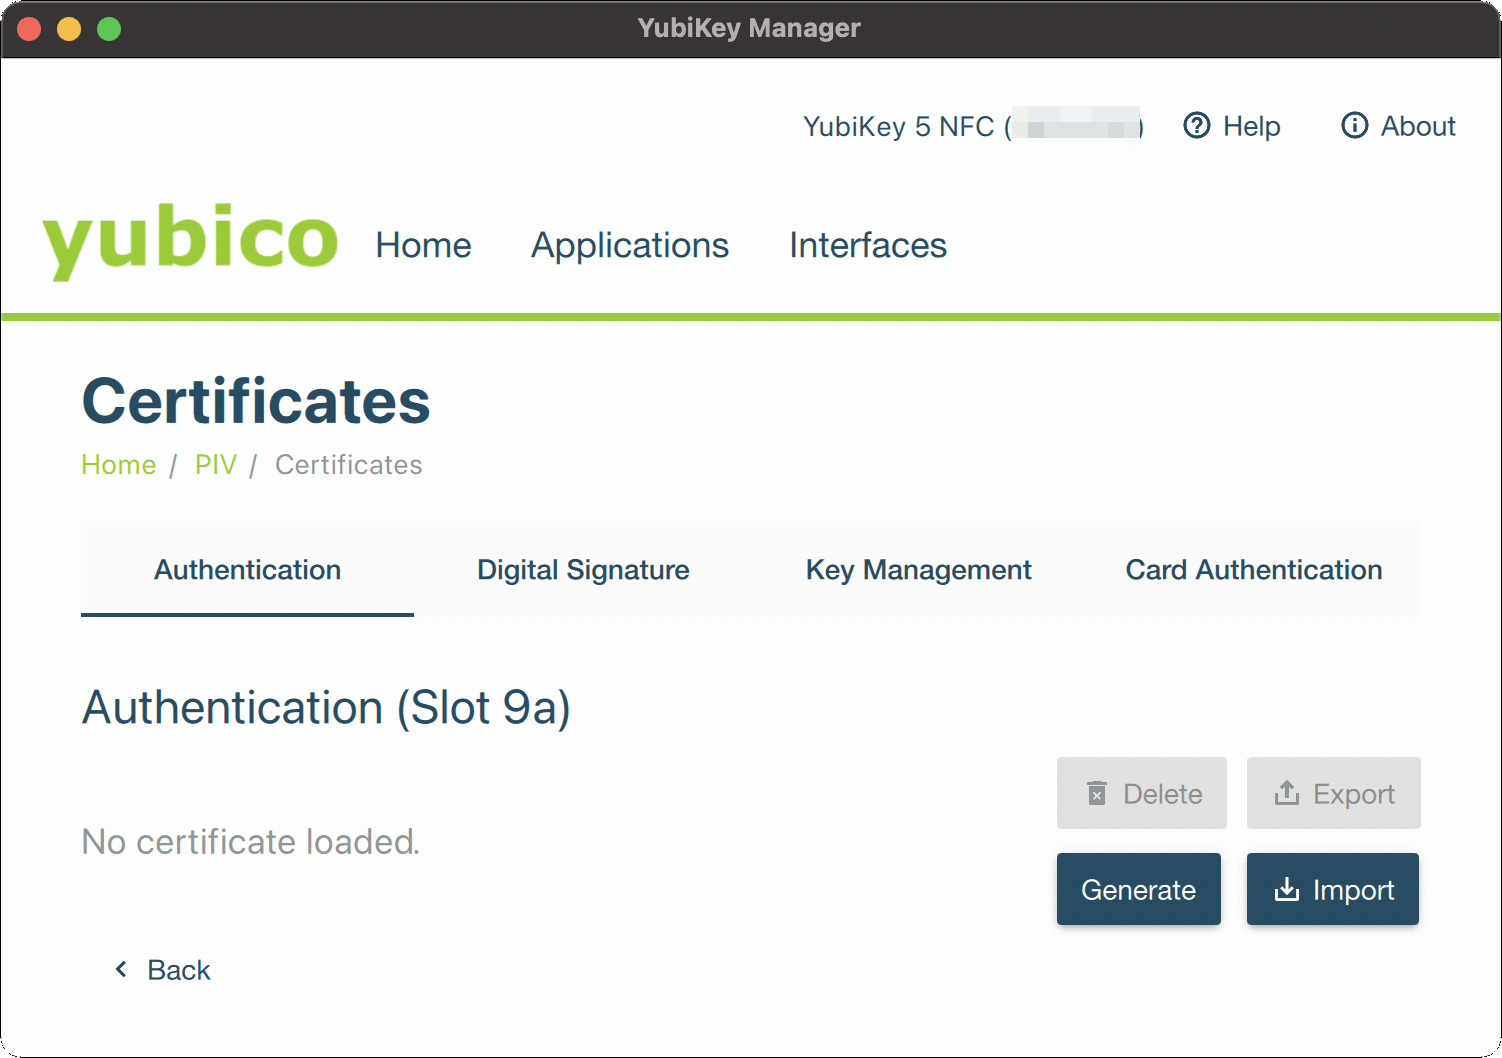Click the yubico logo
Viewport: 1502px width, 1058px height.
[190, 241]
